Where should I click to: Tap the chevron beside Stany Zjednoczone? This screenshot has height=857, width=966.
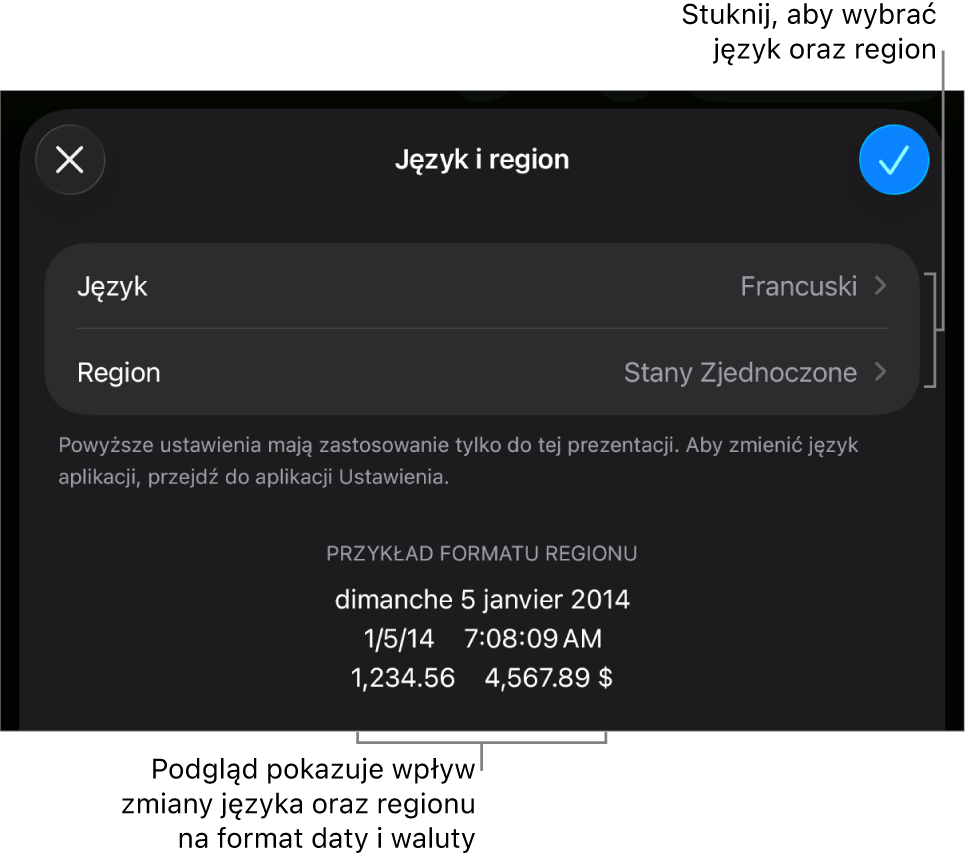click(x=881, y=372)
